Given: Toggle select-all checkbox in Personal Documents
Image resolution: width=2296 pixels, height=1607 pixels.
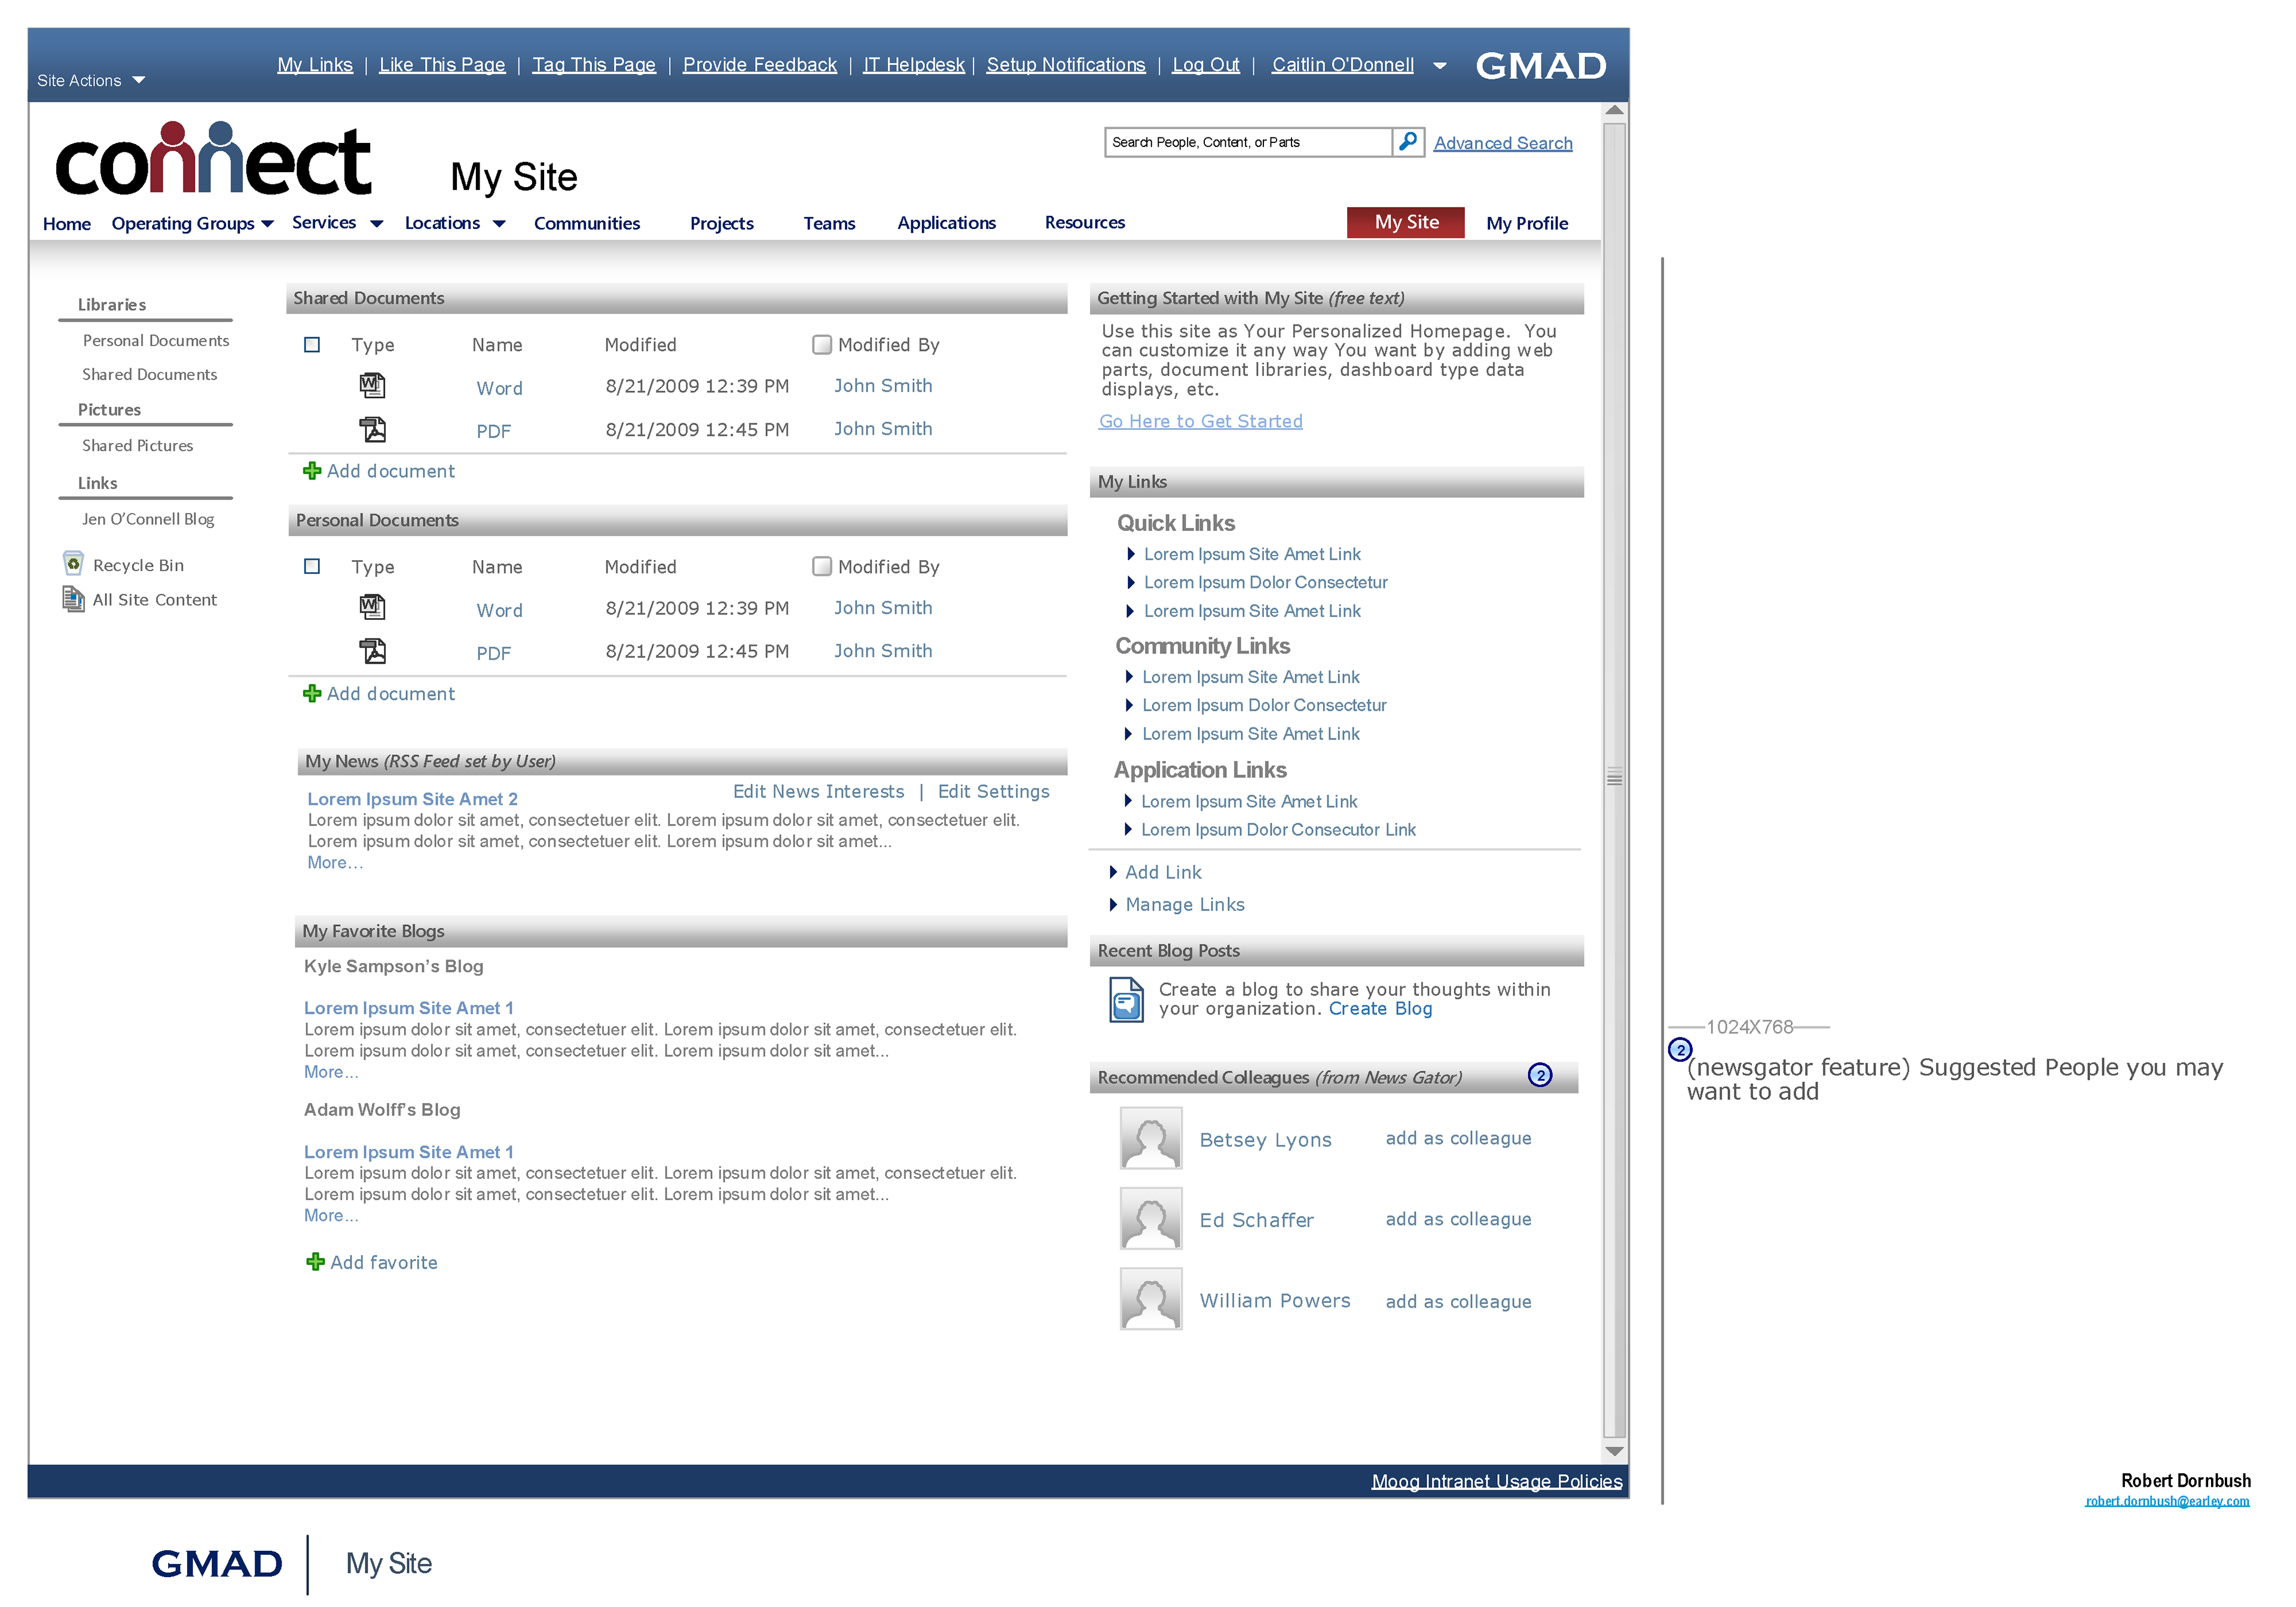Looking at the screenshot, I should [x=312, y=567].
